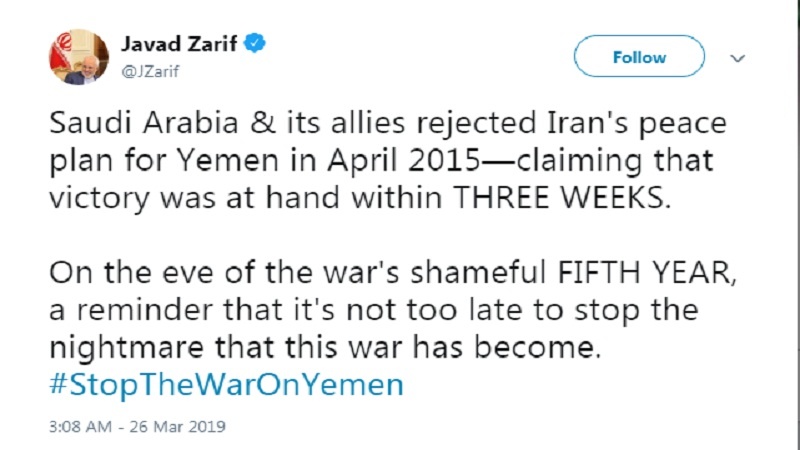Open Javad Zarif's profile avatar
The width and height of the screenshot is (800, 450).
tap(77, 56)
